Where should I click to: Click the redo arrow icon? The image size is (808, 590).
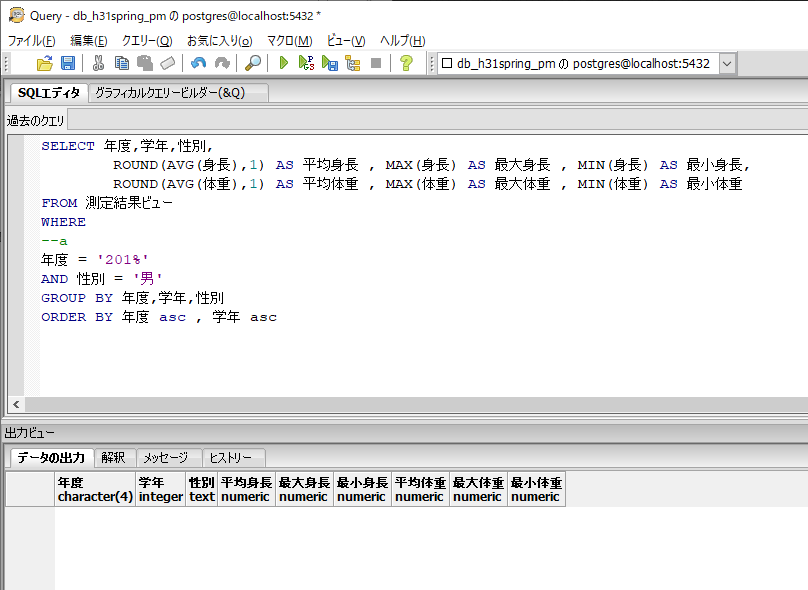(x=222, y=63)
